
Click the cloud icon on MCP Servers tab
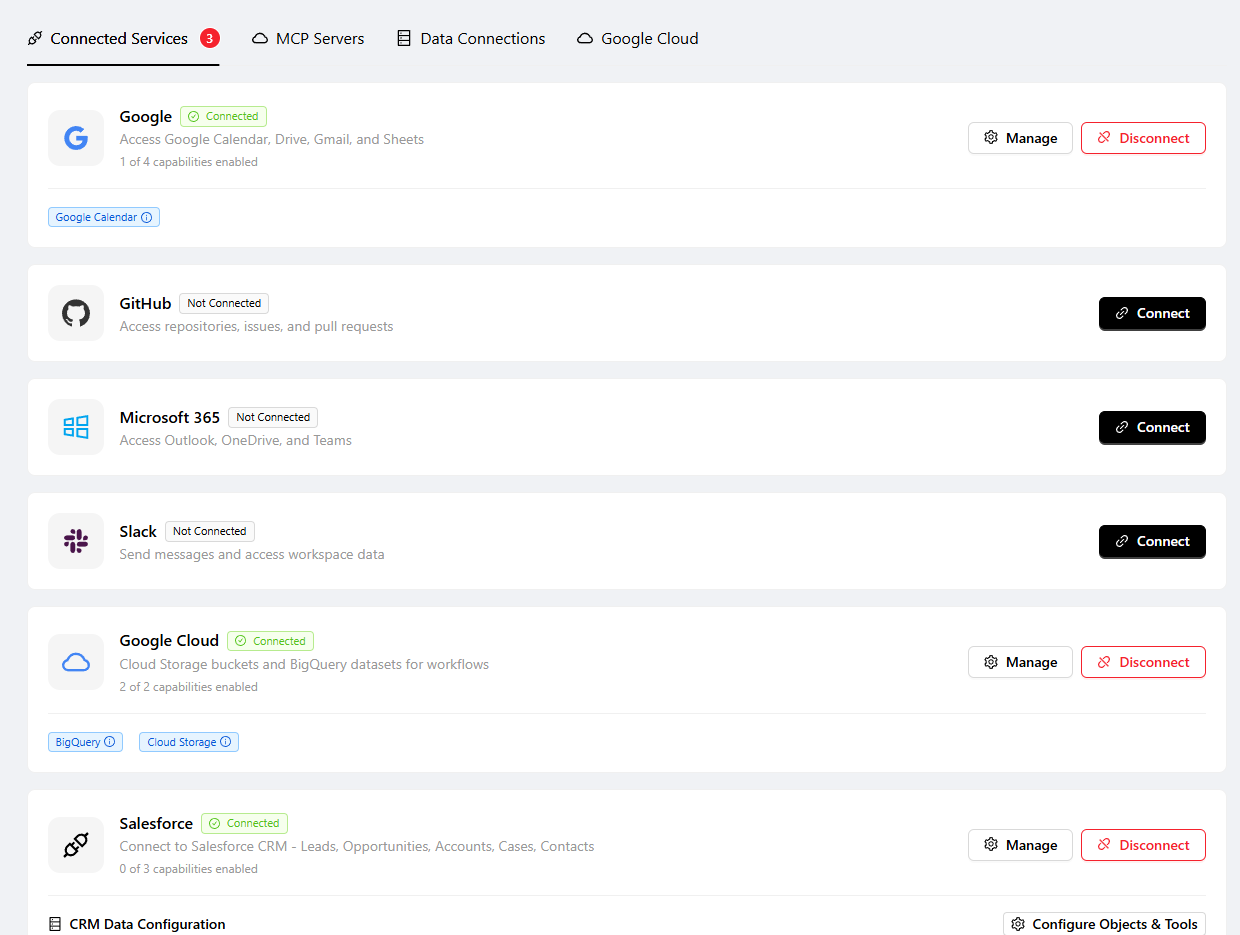click(x=260, y=39)
